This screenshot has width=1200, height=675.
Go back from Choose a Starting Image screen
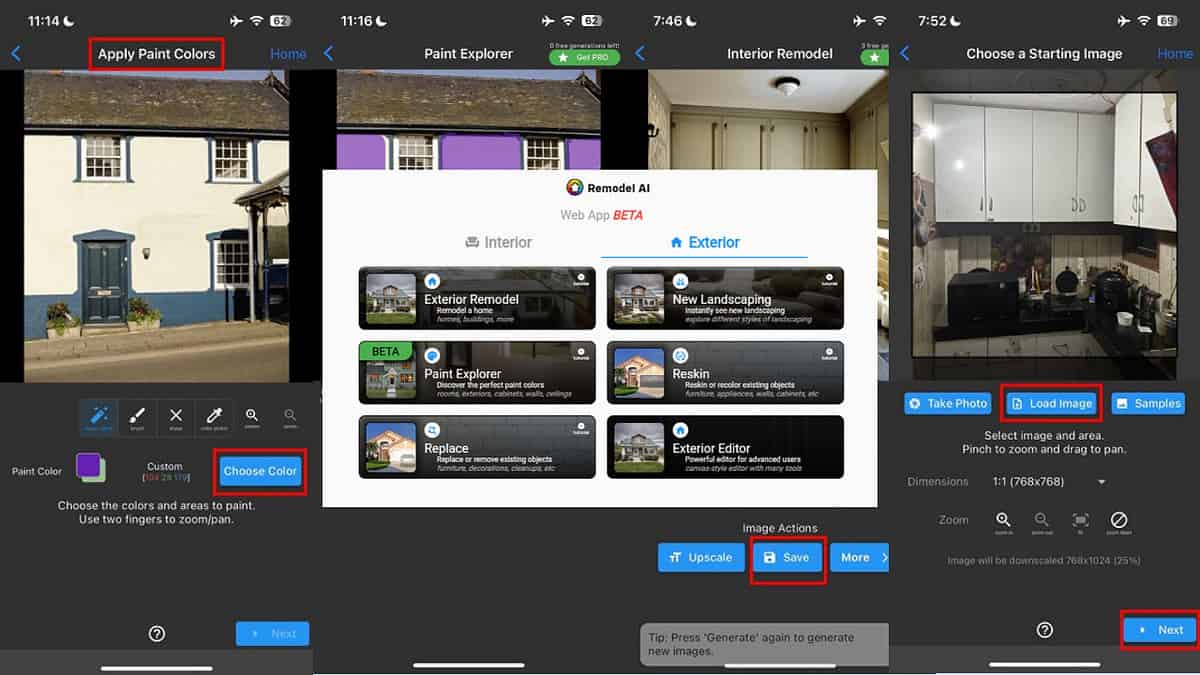[905, 54]
